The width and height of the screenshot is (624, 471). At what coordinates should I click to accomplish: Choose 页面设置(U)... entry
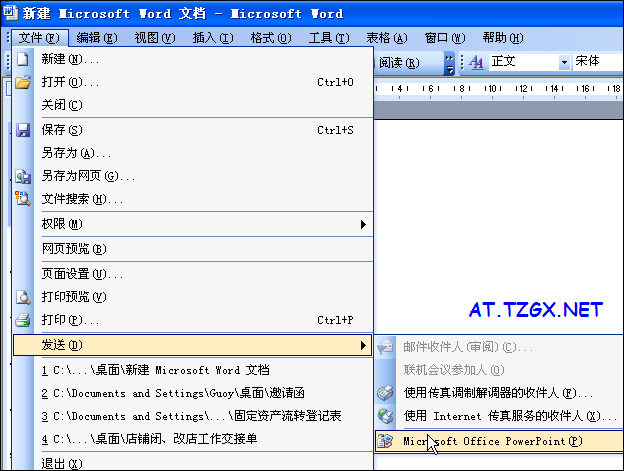pos(193,274)
